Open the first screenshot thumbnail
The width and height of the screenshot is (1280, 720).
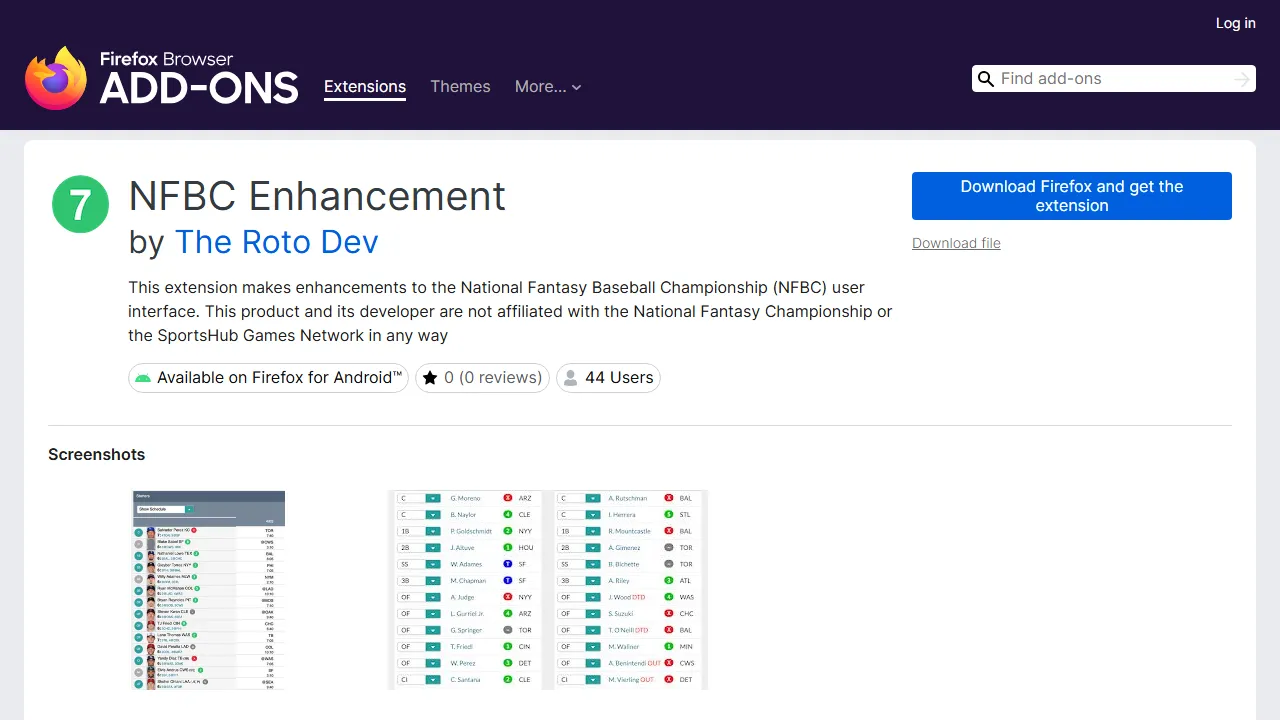point(208,590)
